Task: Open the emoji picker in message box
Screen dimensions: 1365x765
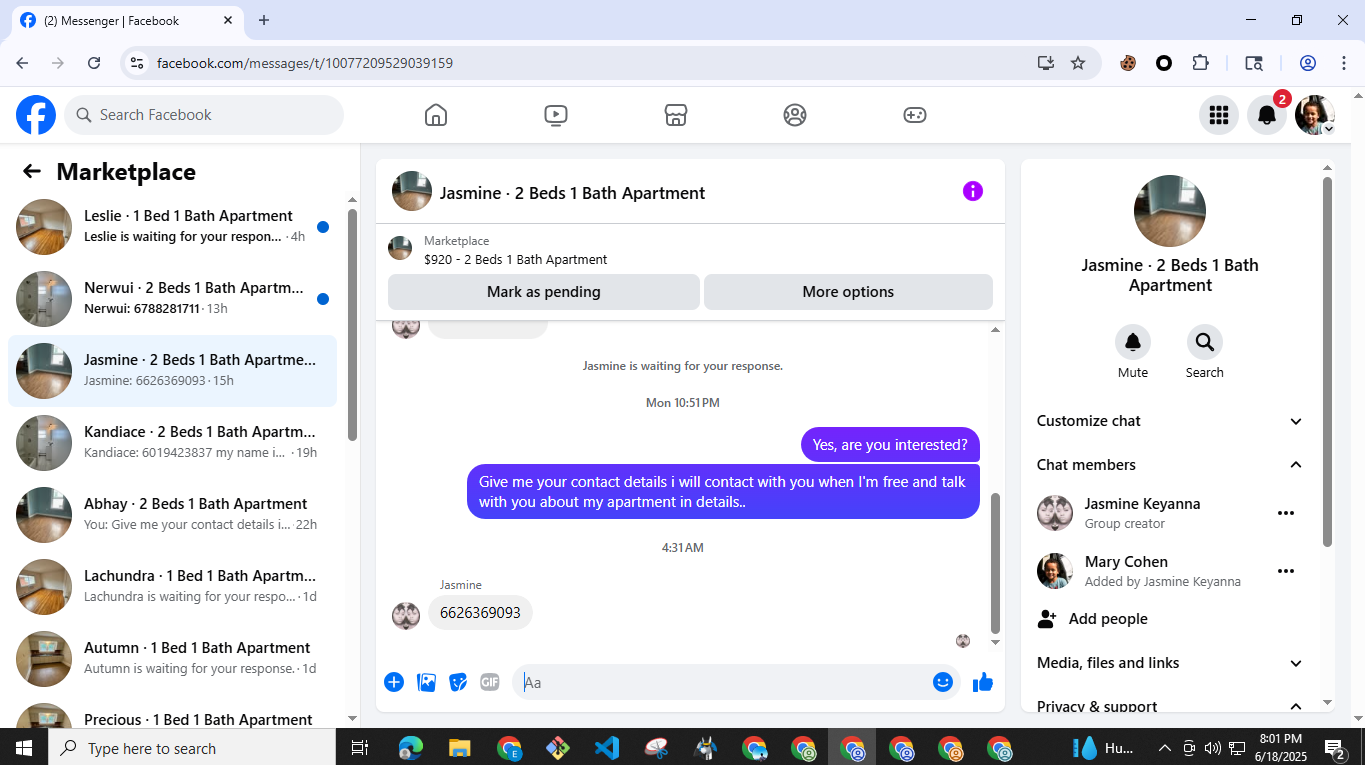Action: tap(943, 682)
